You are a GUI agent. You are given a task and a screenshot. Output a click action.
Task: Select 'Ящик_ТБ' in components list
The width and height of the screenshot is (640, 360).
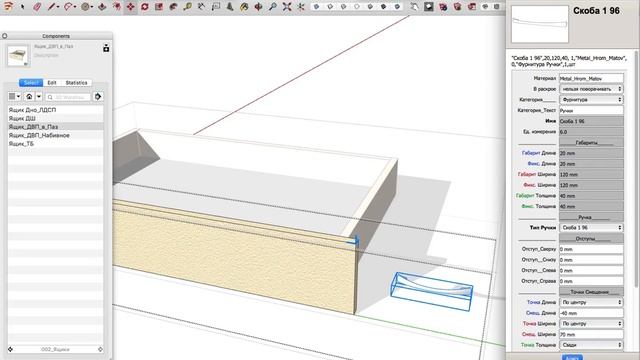[56, 144]
